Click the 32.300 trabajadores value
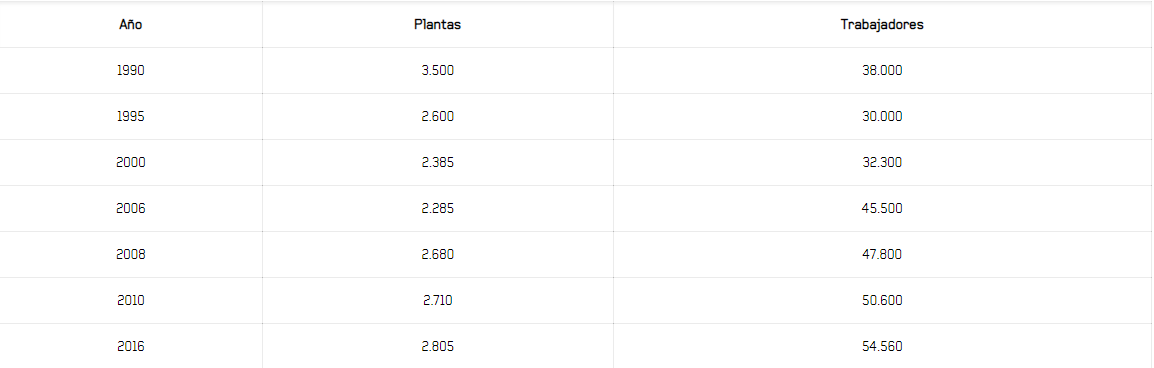 [882, 163]
